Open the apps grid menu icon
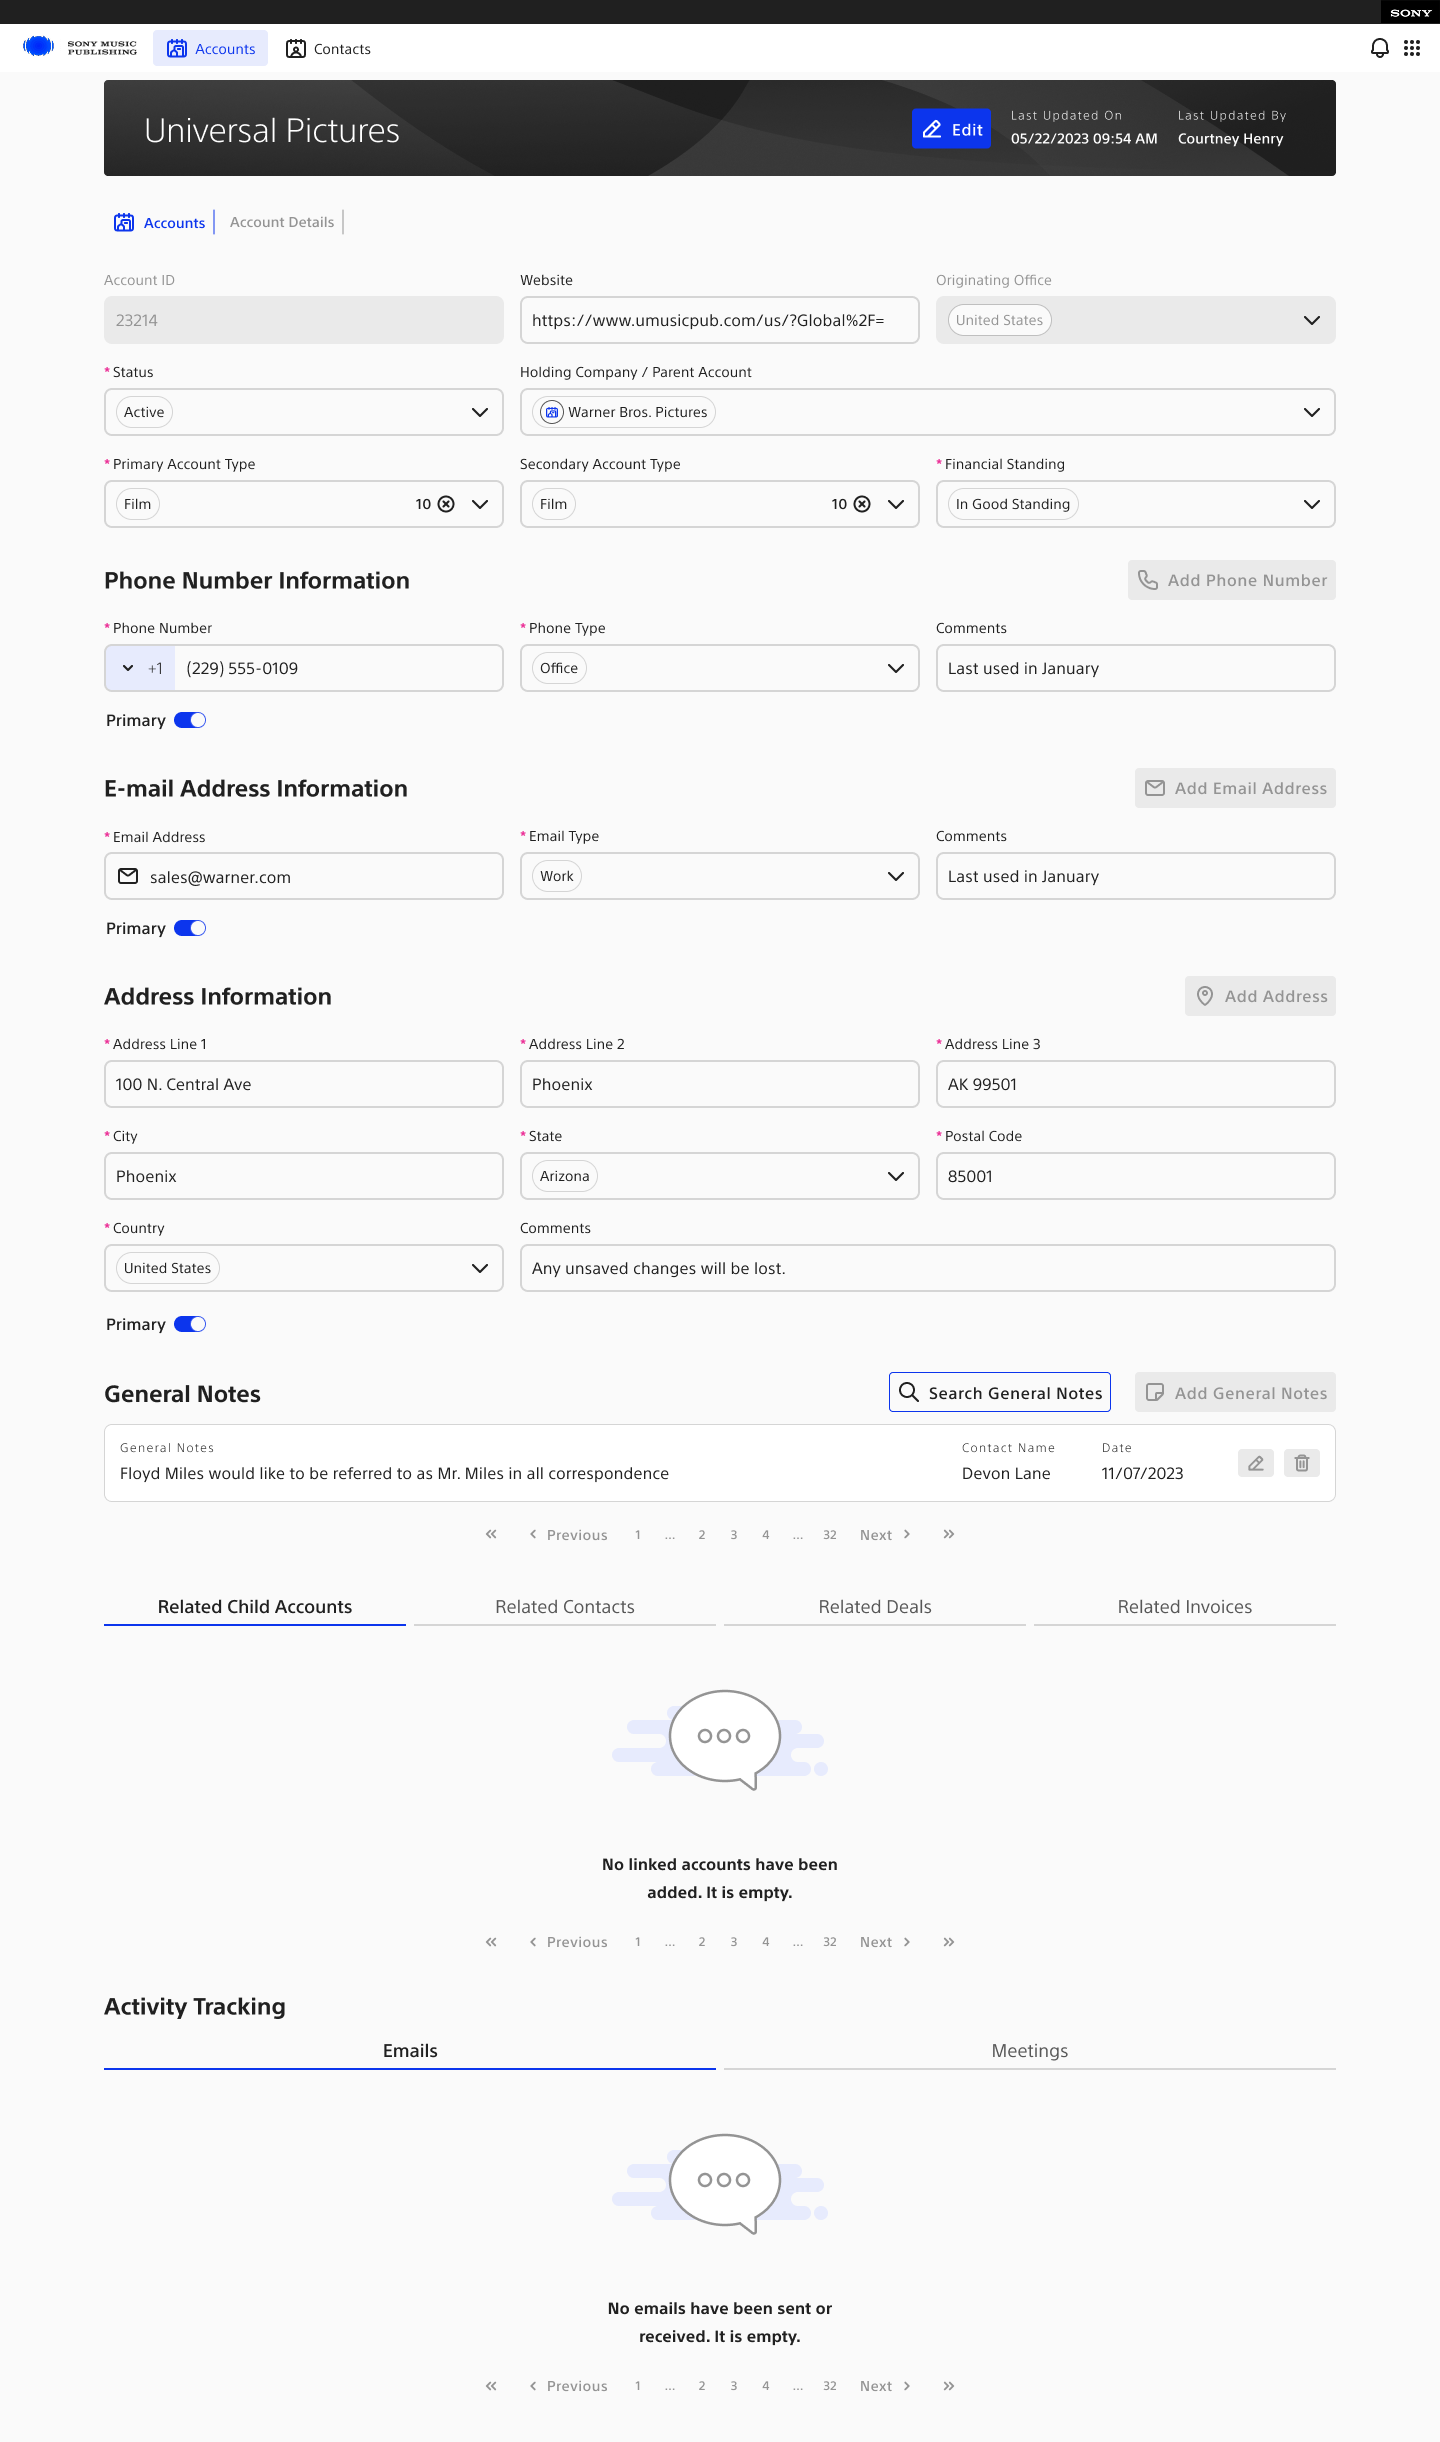1440x2442 pixels. pos(1412,48)
